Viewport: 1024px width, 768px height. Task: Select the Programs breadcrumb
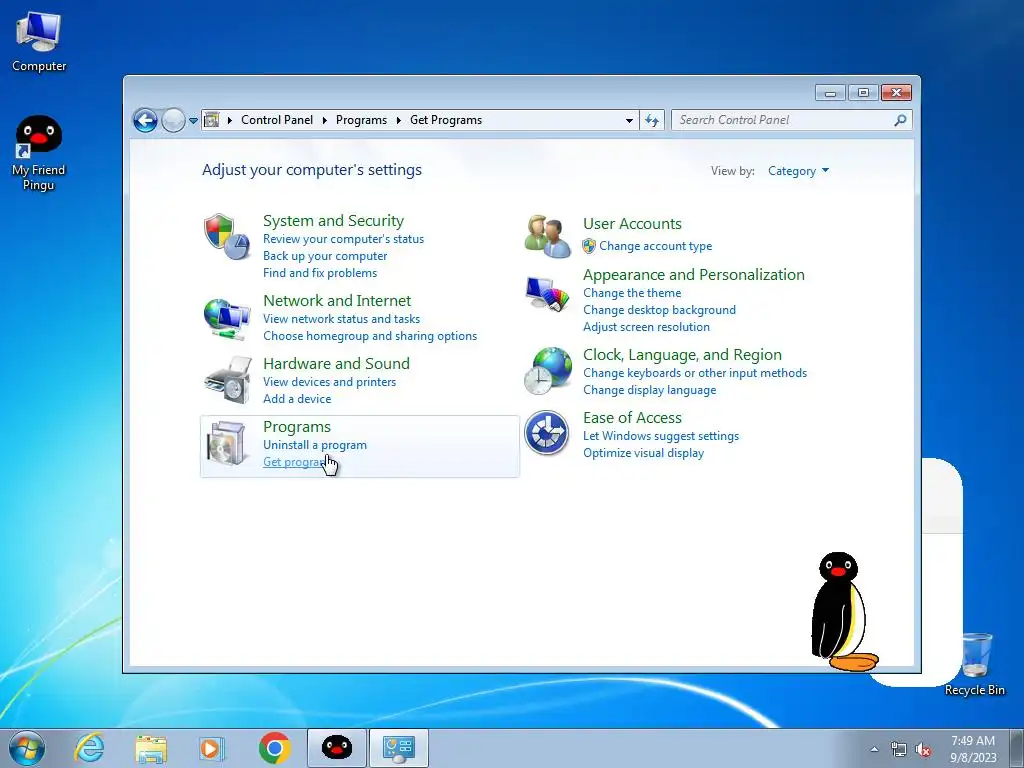pyautogui.click(x=361, y=120)
